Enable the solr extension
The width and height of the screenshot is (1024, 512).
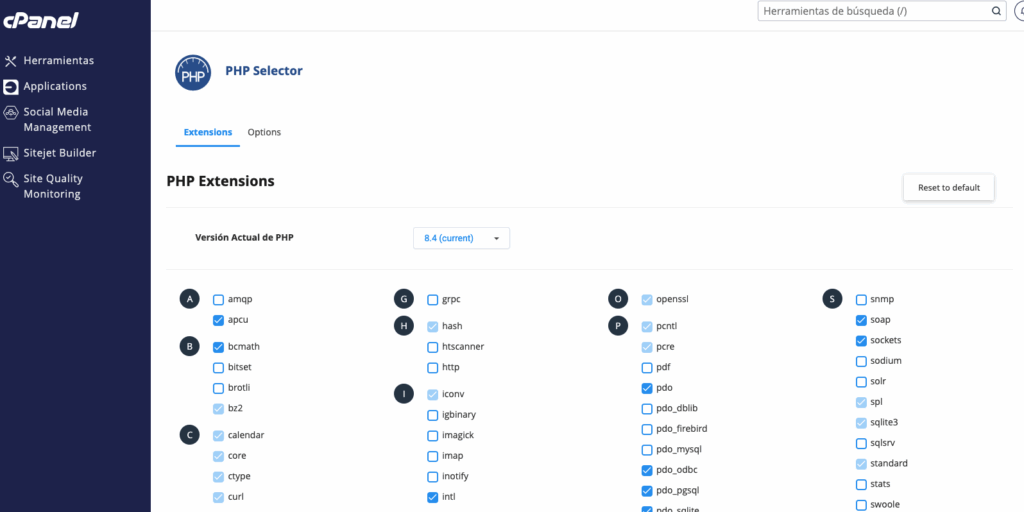(x=861, y=381)
